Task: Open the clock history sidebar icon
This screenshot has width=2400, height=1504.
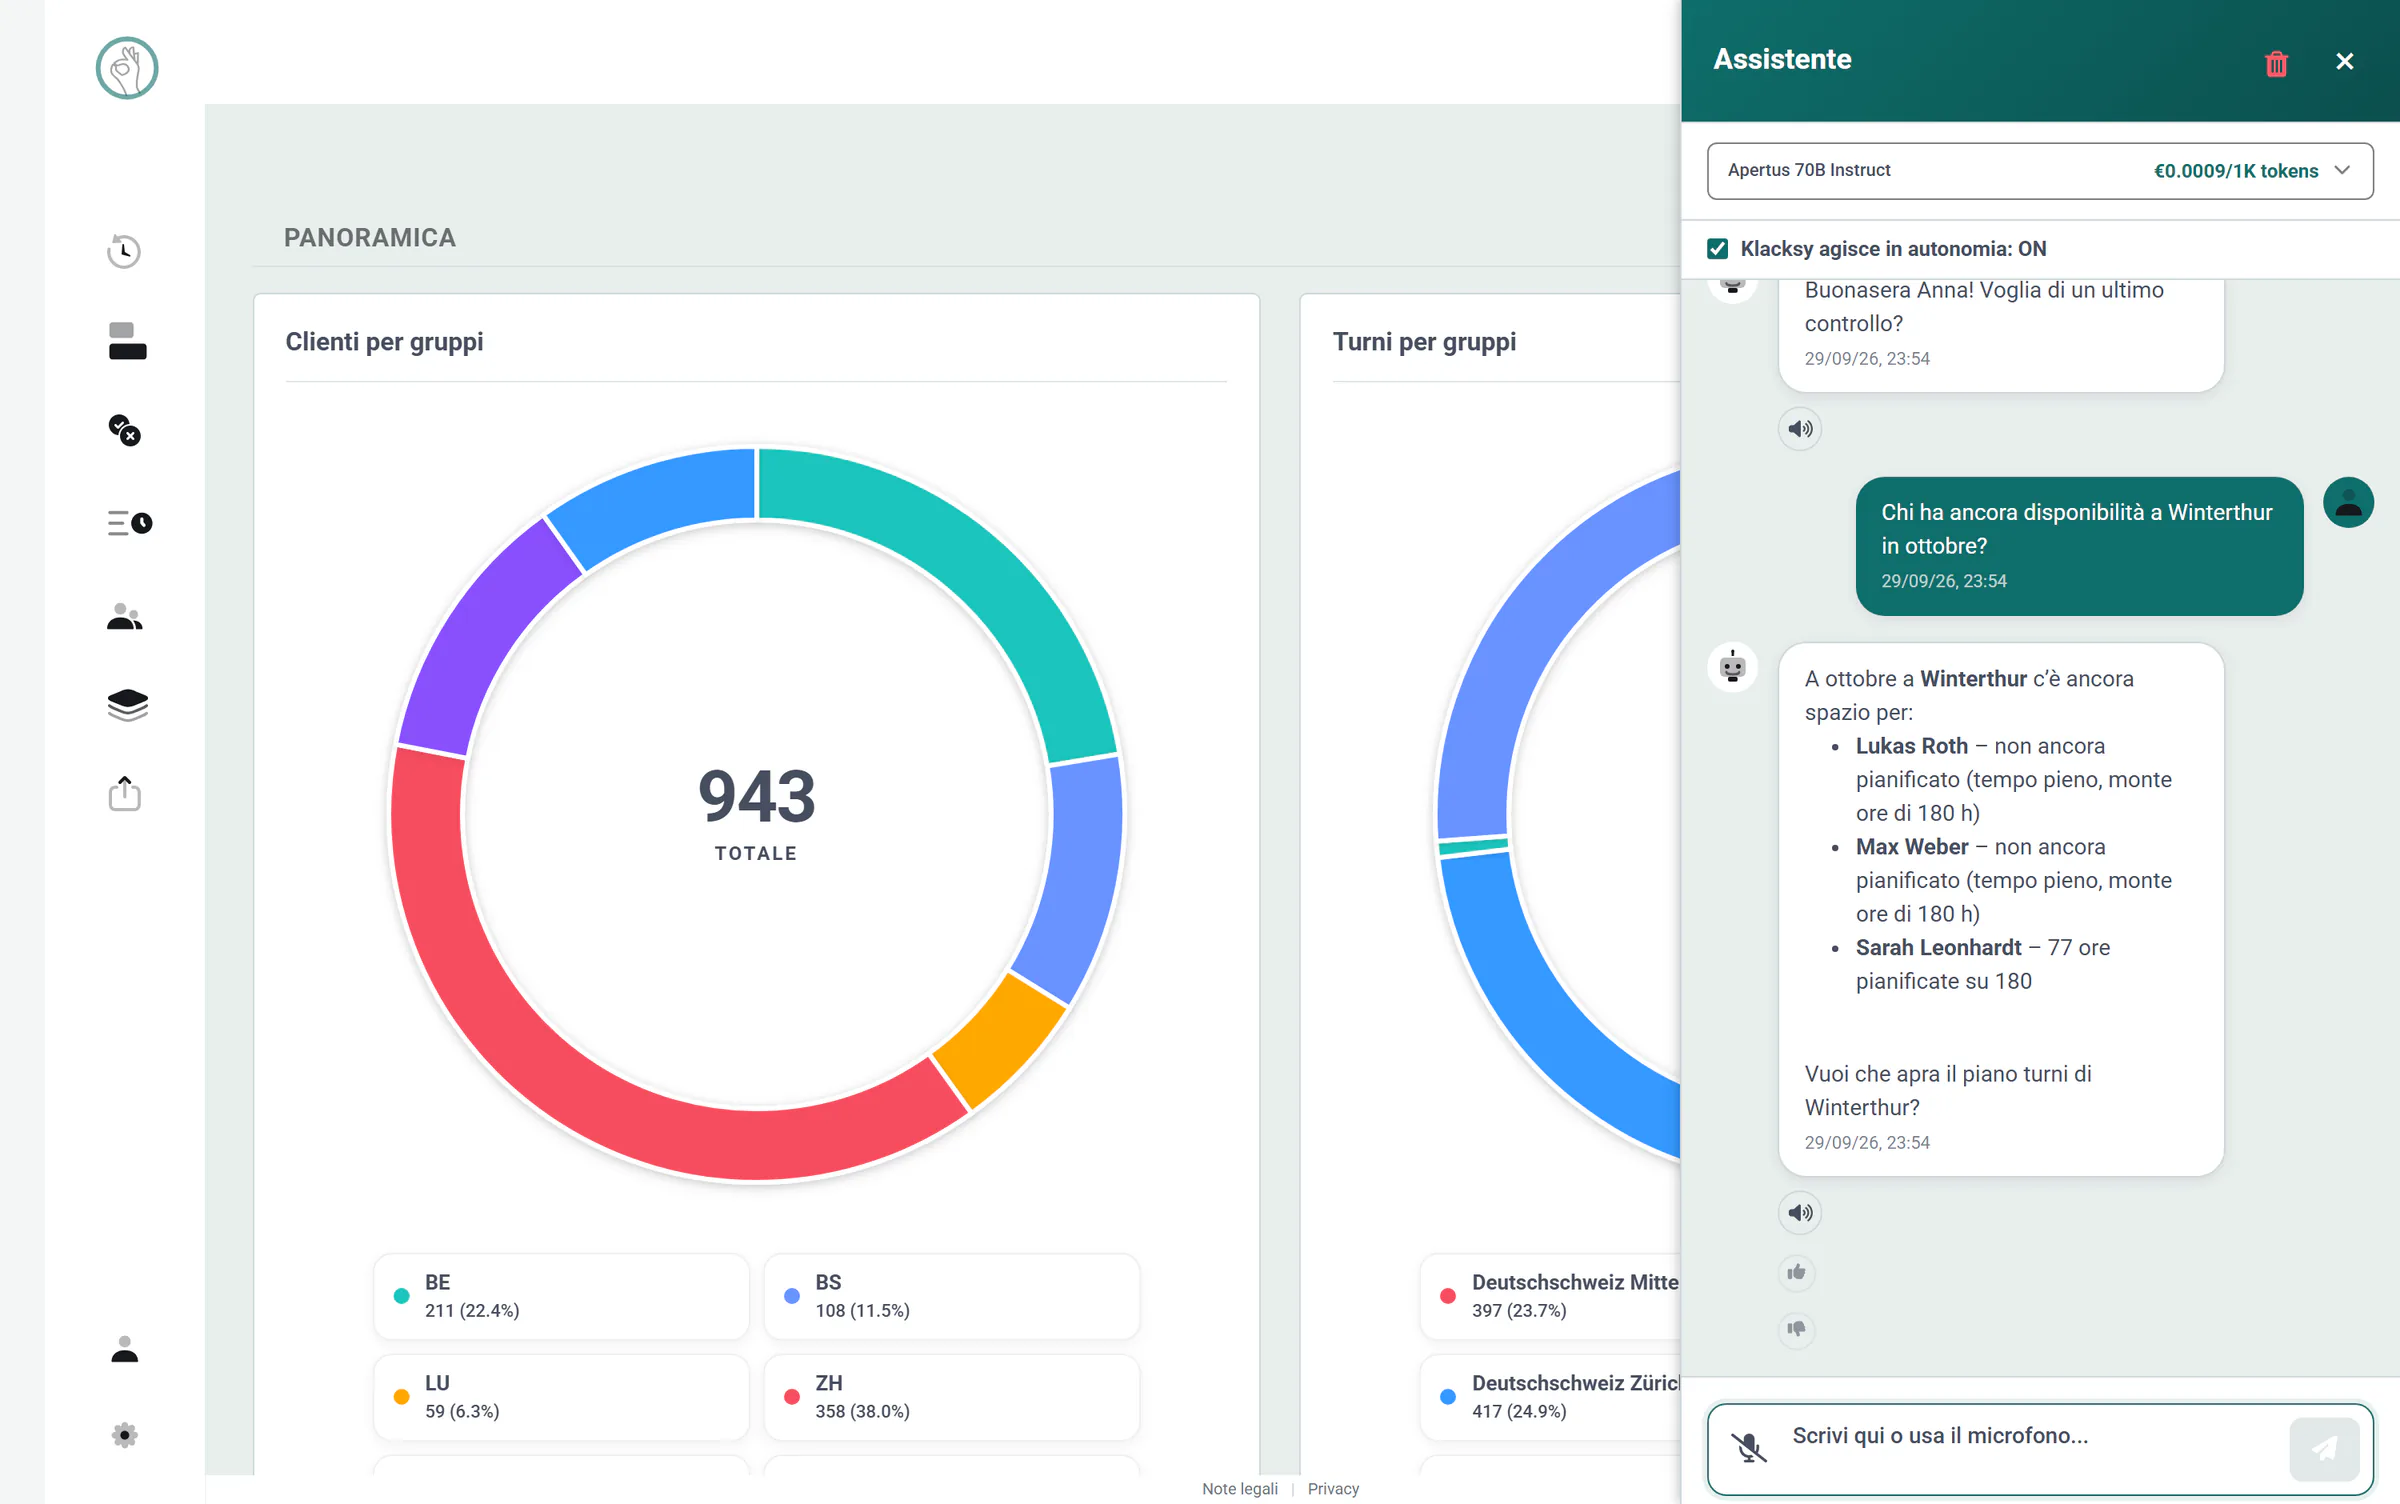Action: tap(124, 251)
